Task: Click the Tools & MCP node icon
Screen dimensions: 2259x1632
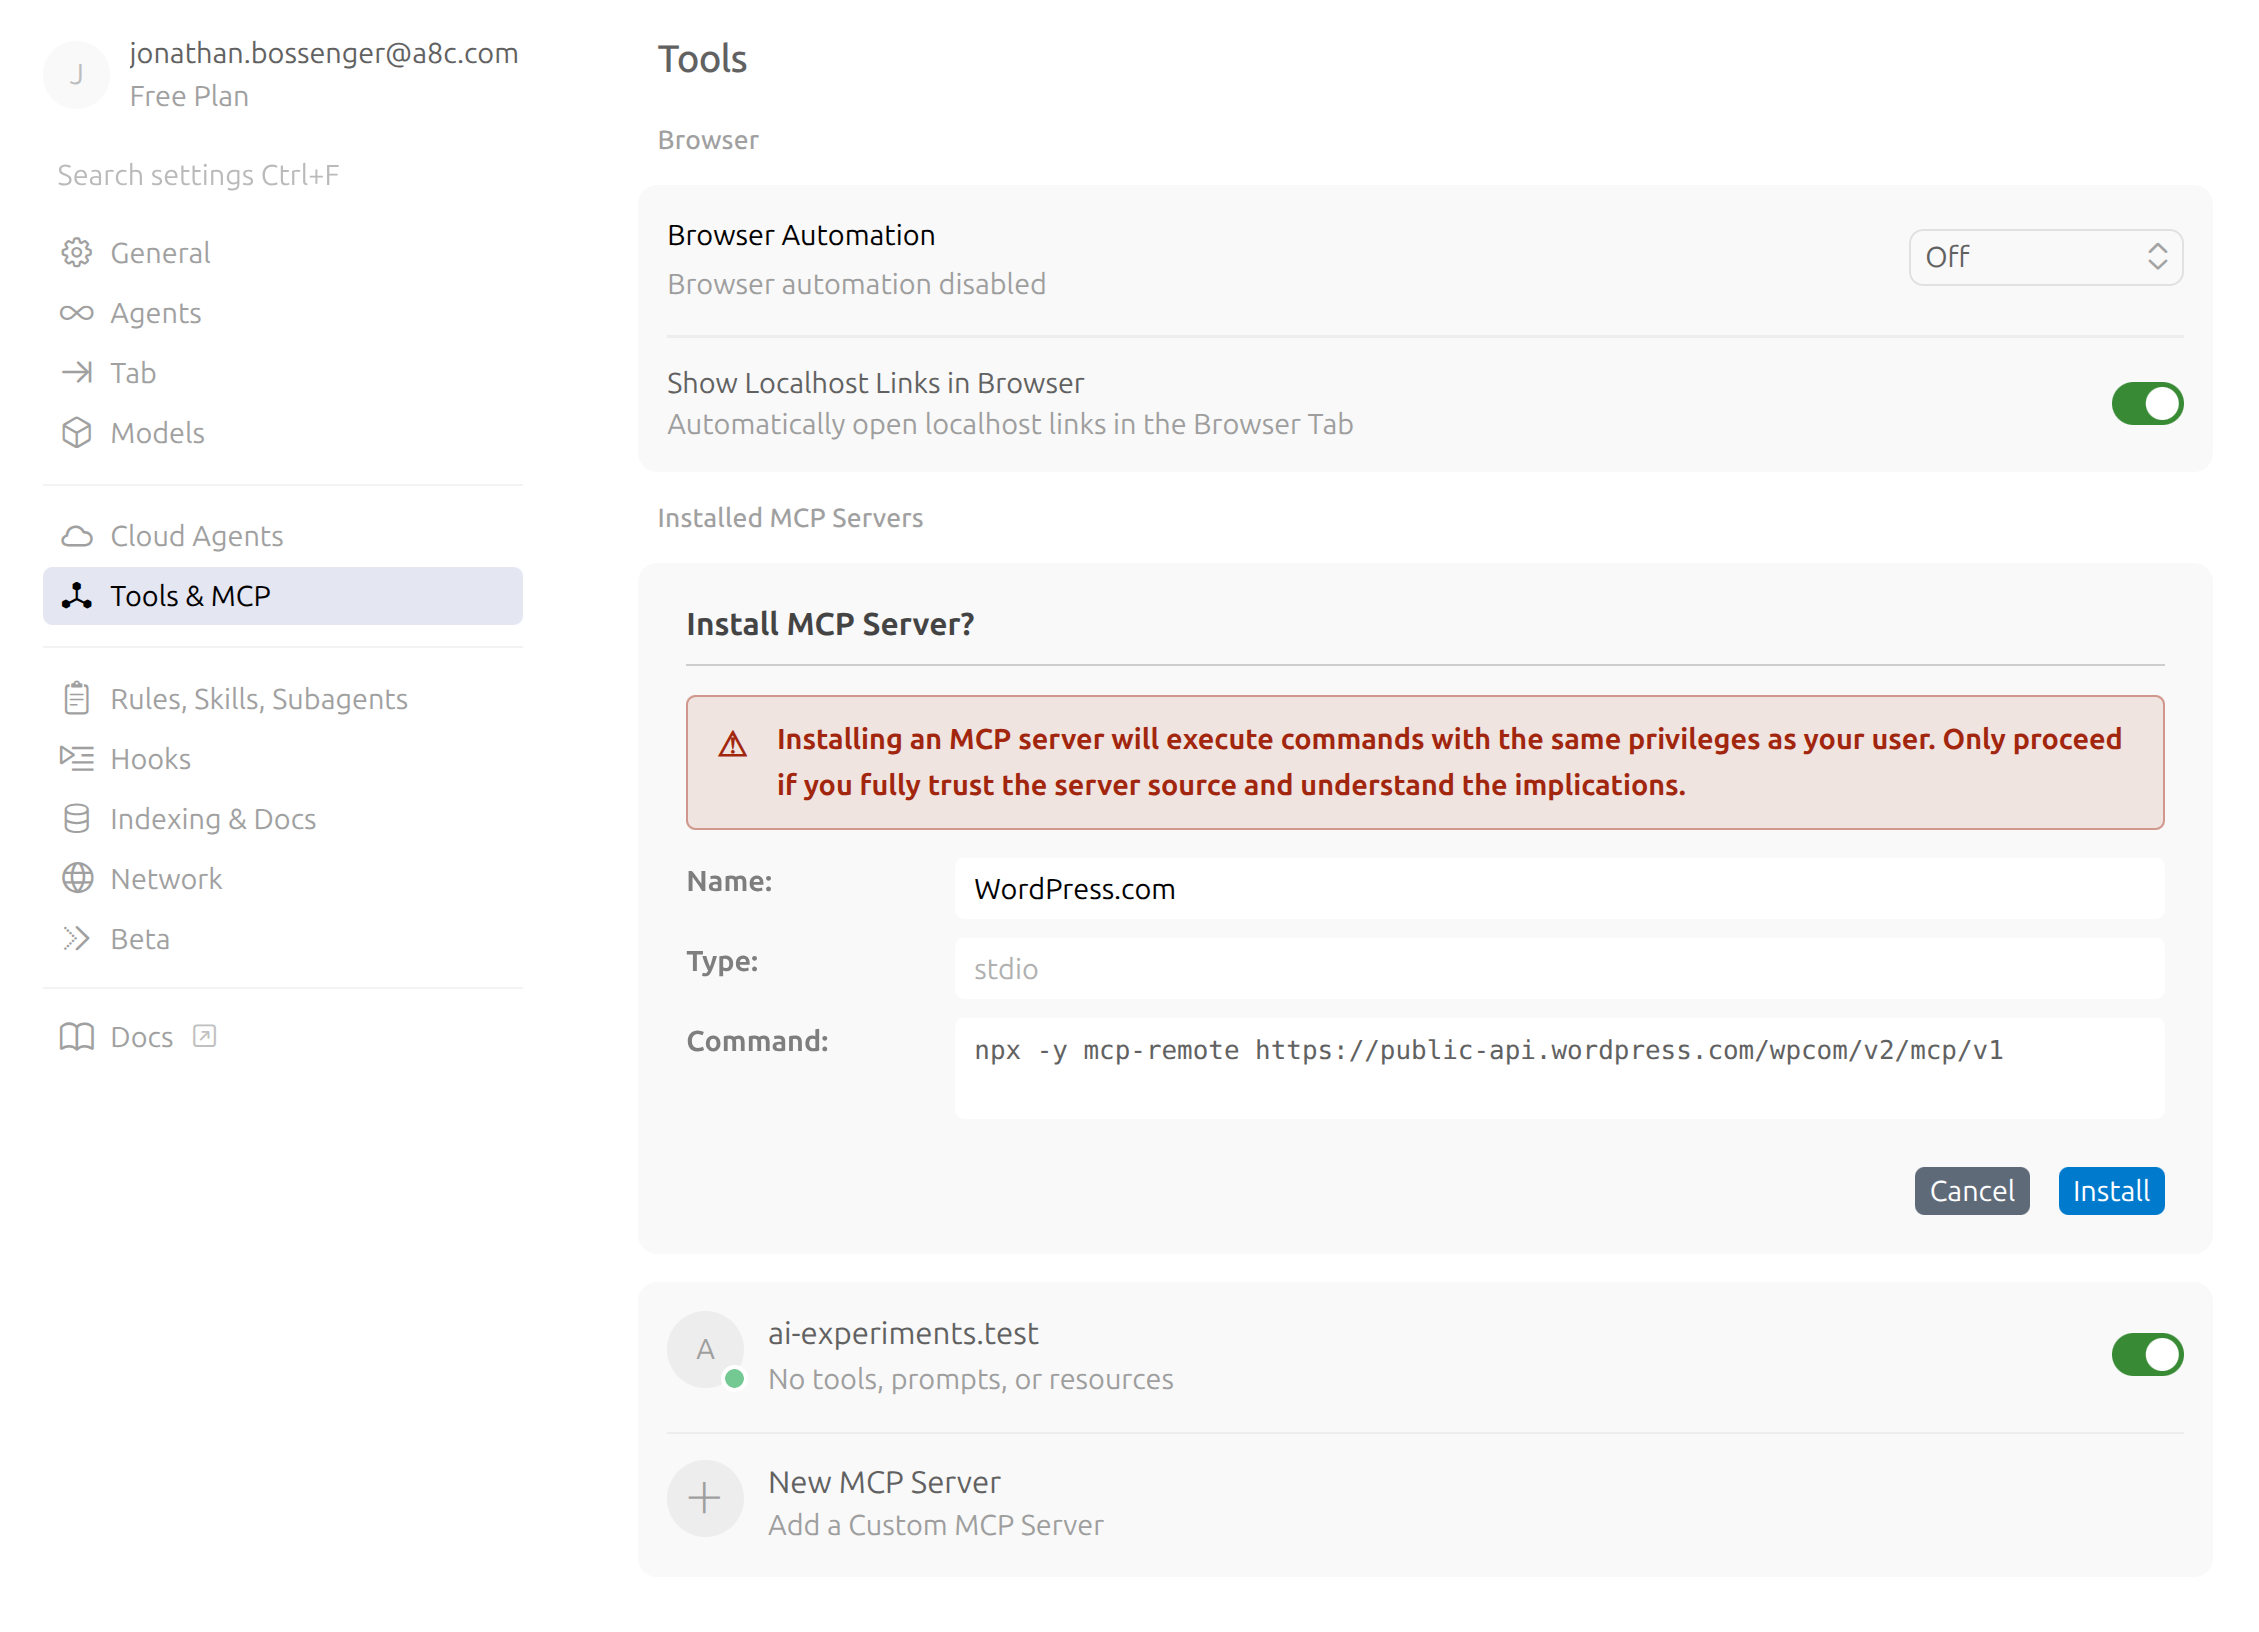Action: coord(76,596)
